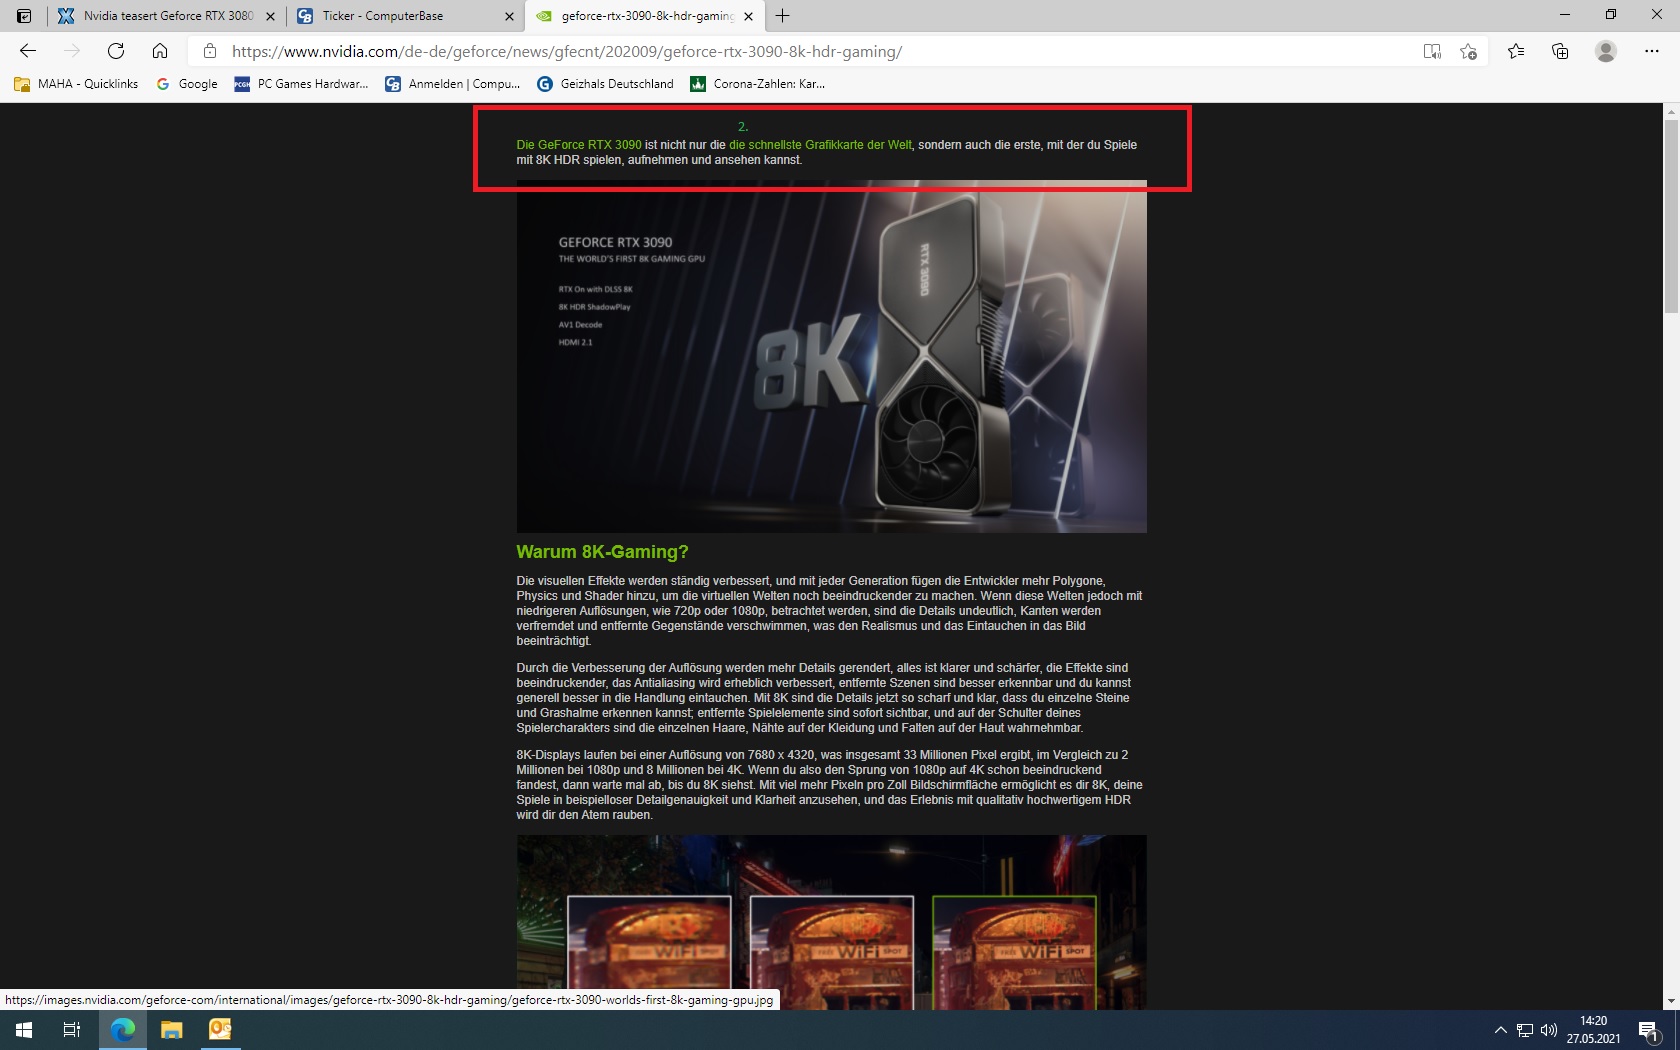
Task: Open the clock and calendar flyout
Action: (1594, 1030)
